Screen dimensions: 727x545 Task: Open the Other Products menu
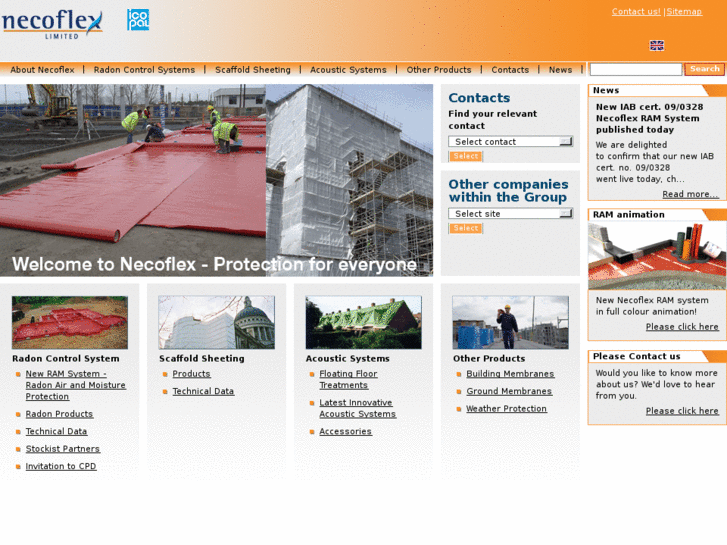pyautogui.click(x=439, y=70)
